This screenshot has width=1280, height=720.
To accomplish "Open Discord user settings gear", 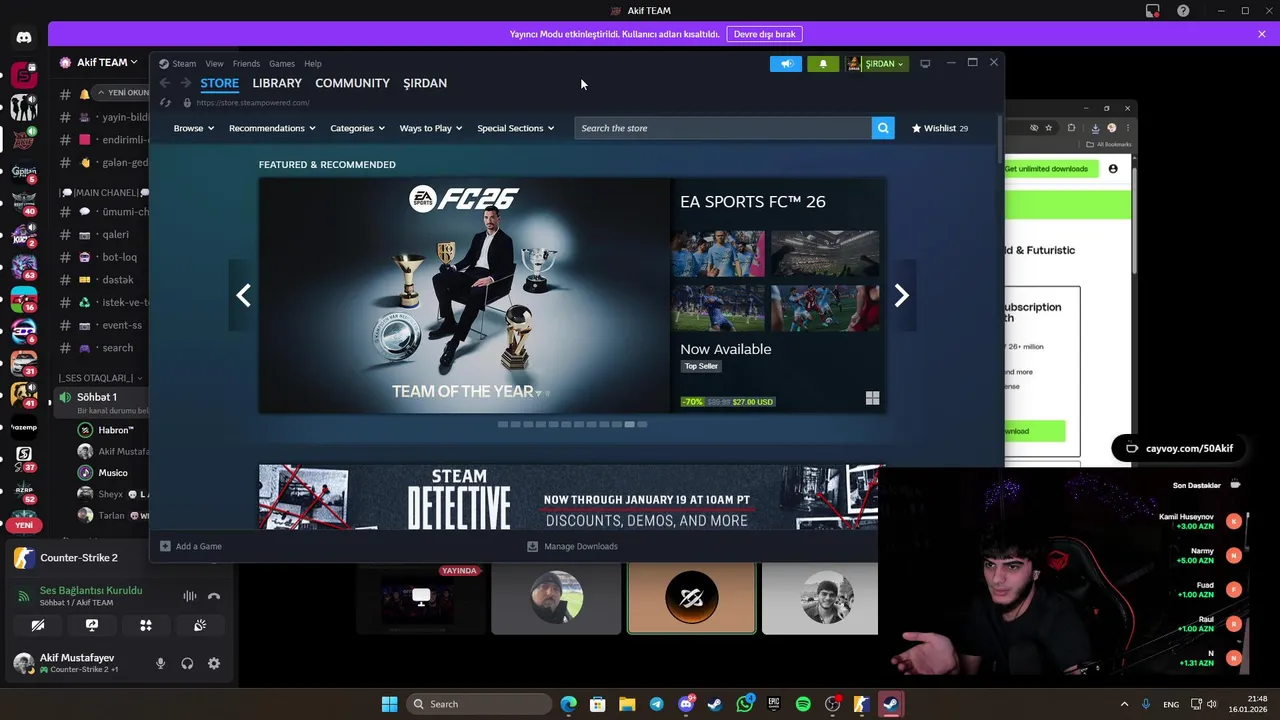I will point(214,663).
